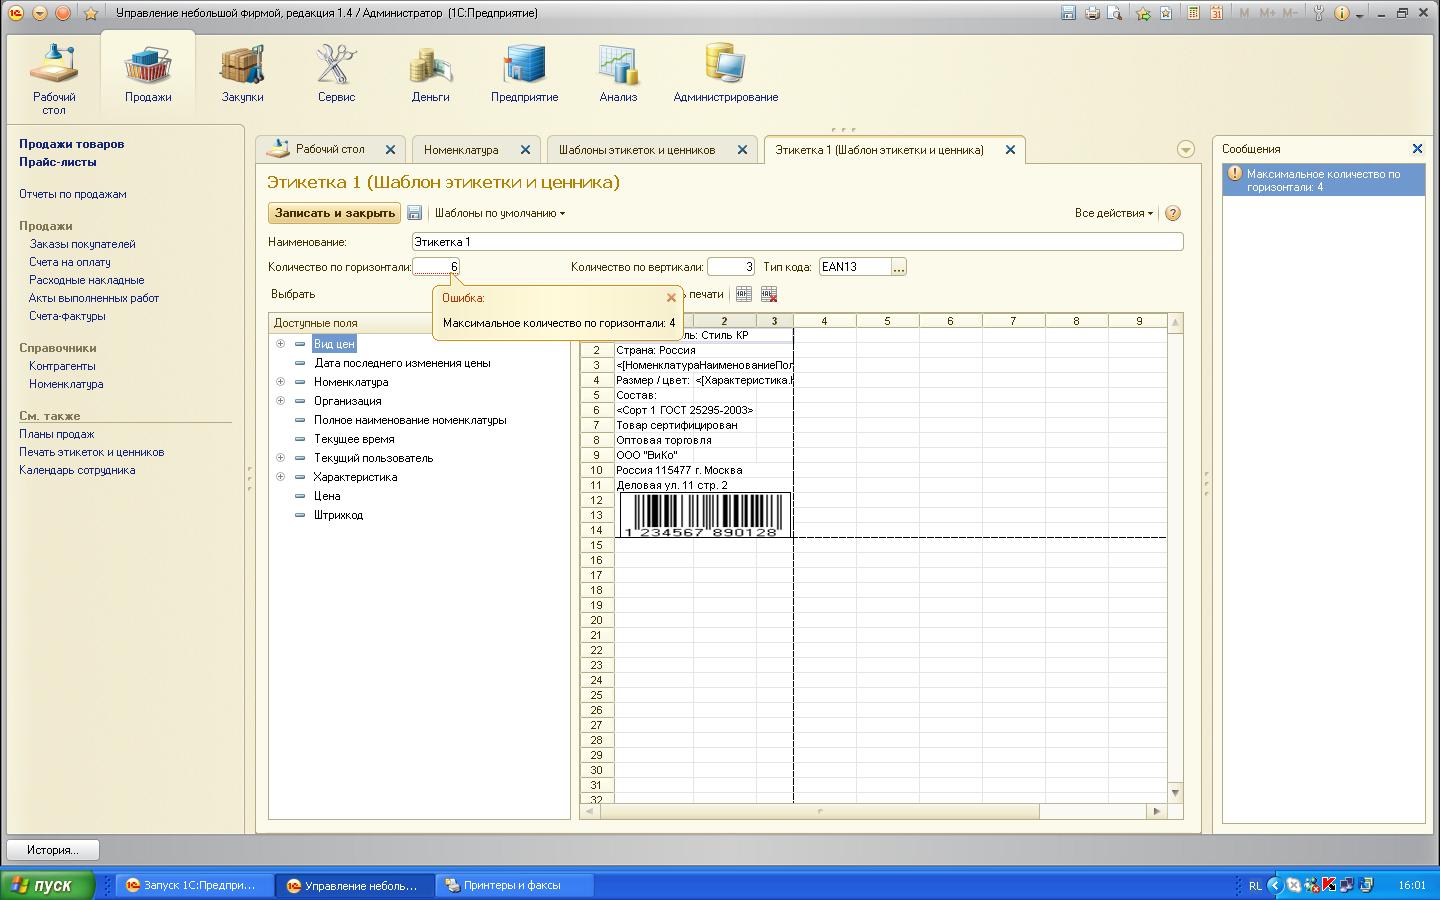Screen dimensions: 1440x900
Task: Open the Тип кода selection button
Action: pyautogui.click(x=898, y=267)
